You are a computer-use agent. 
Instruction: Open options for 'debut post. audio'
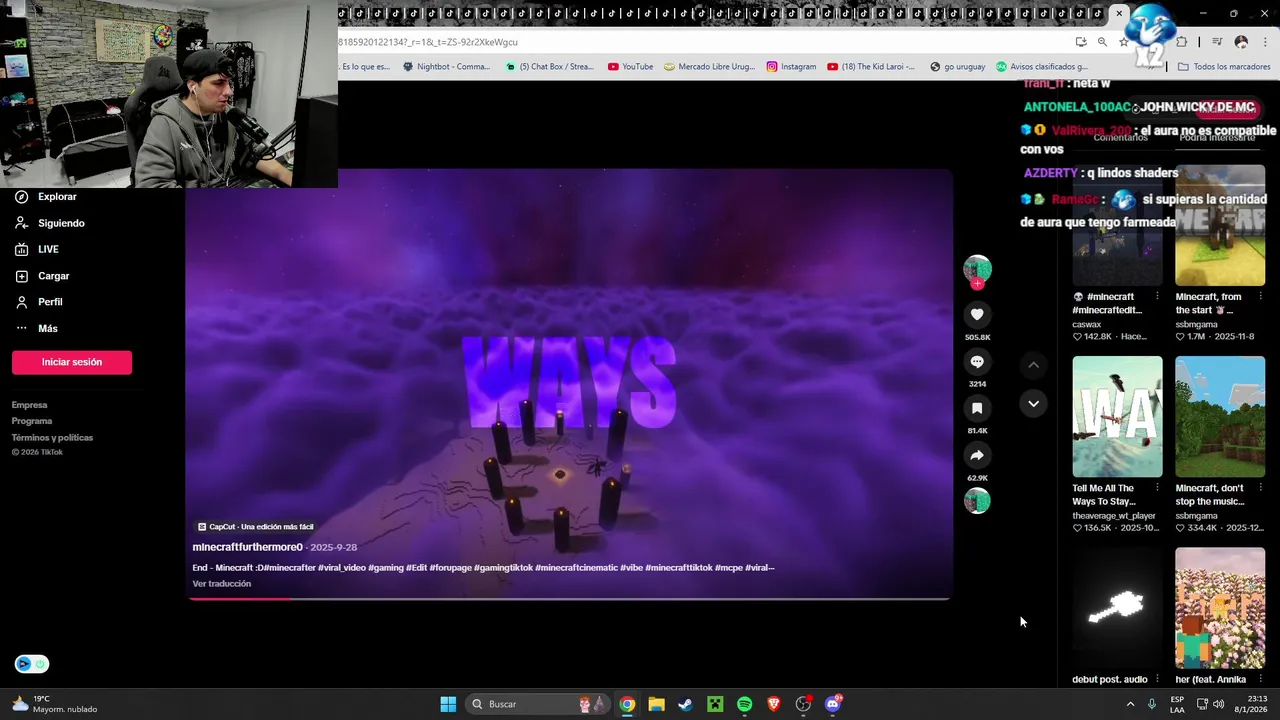pos(1157,679)
